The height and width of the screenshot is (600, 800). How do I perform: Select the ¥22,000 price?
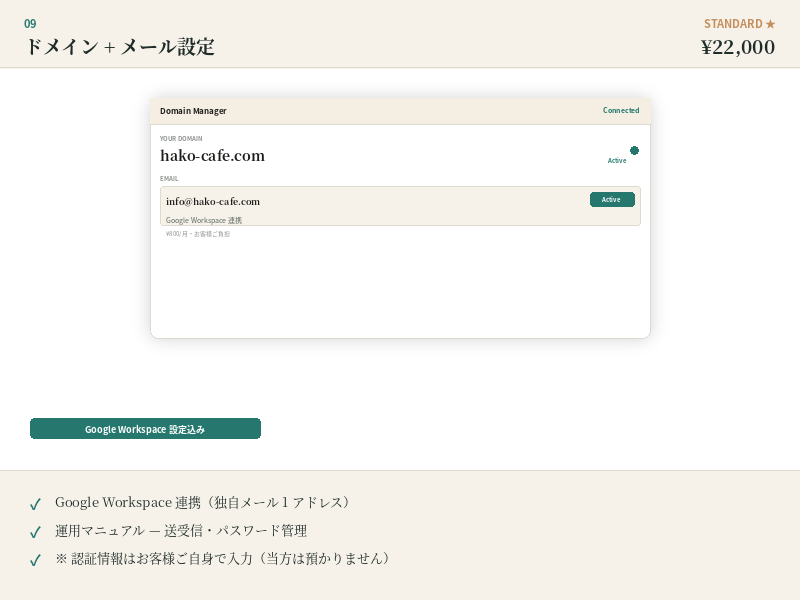(x=738, y=47)
